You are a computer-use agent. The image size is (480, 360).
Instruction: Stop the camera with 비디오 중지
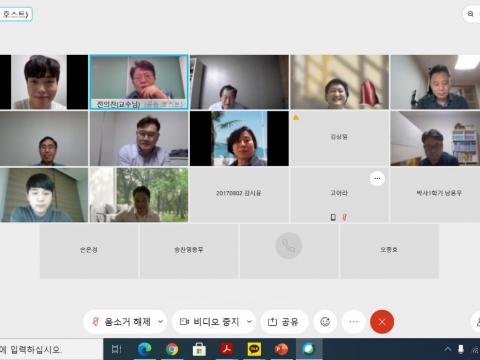tap(210, 322)
